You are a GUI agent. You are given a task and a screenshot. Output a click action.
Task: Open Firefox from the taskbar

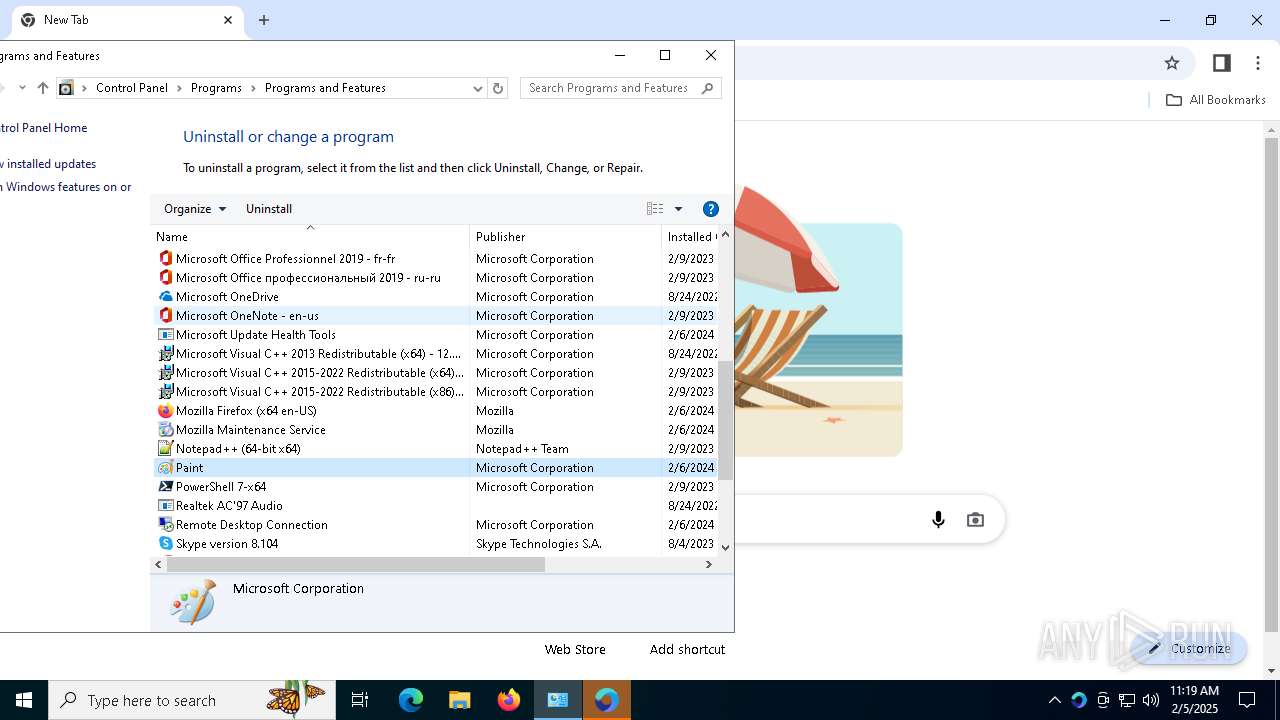click(x=509, y=700)
